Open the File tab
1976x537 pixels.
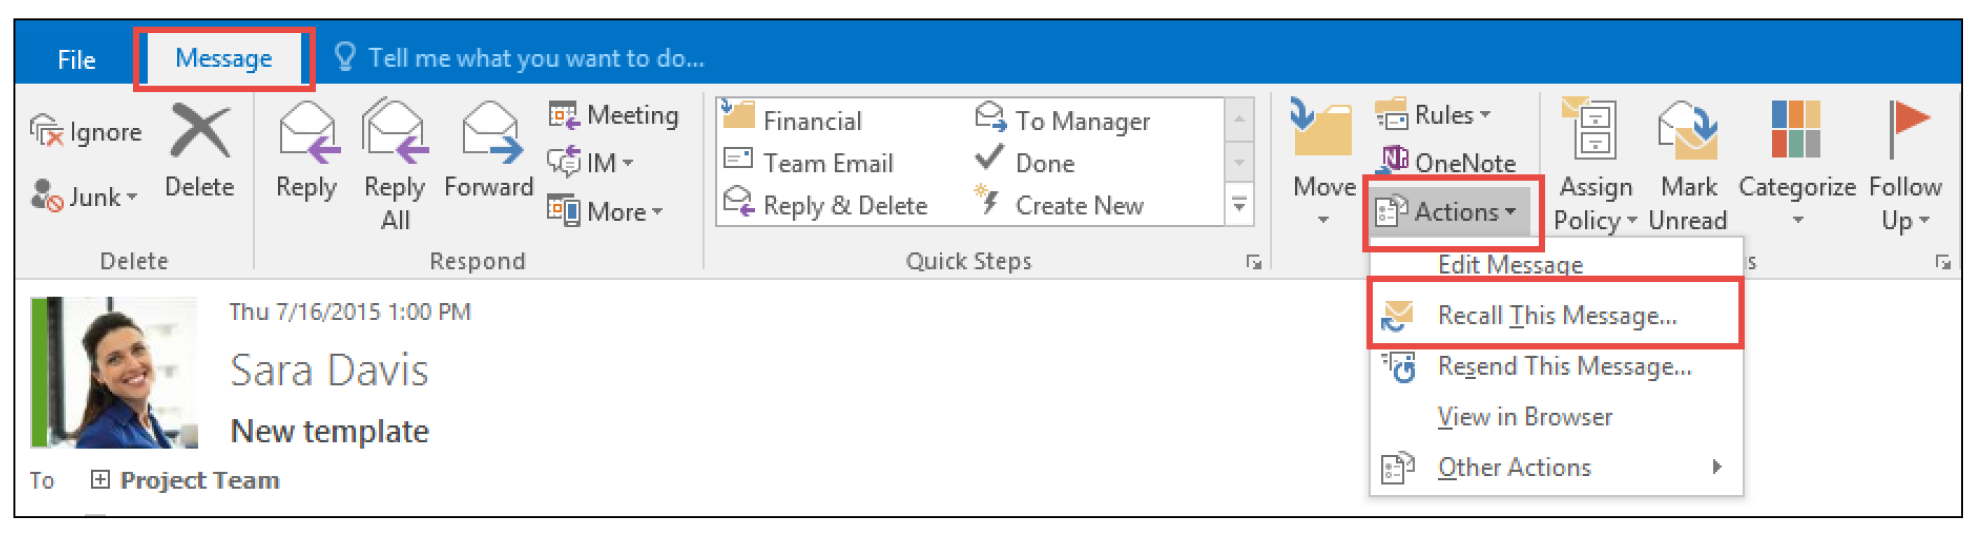76,59
